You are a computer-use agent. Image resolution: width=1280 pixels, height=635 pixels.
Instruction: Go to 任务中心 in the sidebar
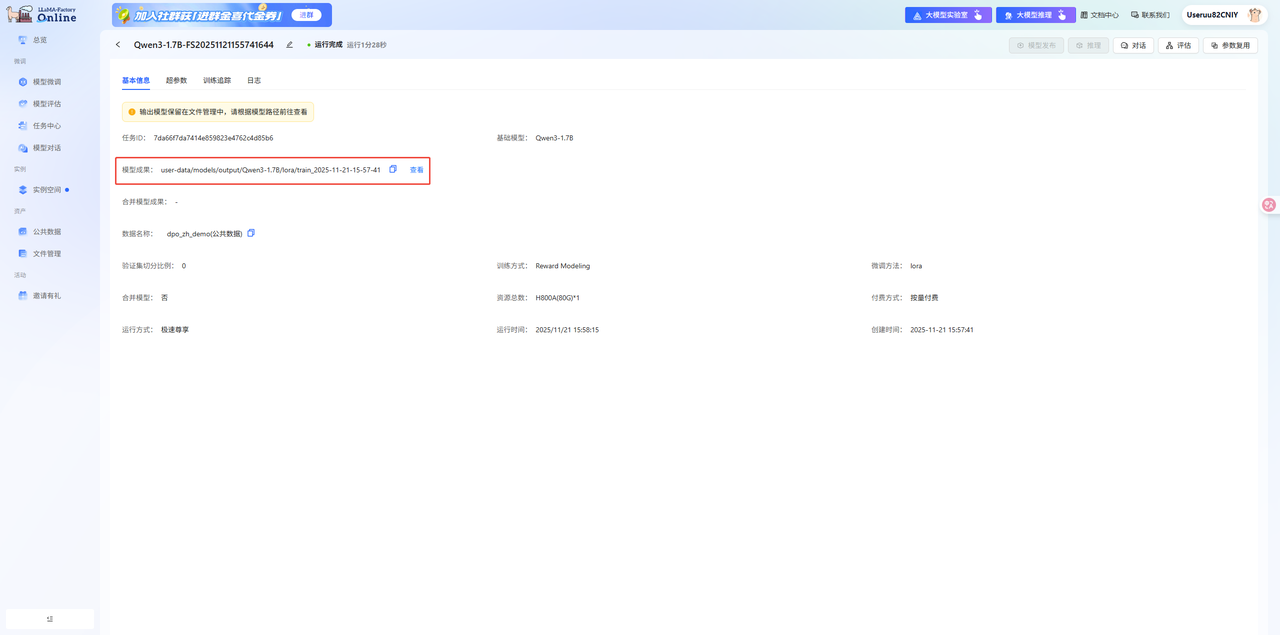tap(46, 126)
